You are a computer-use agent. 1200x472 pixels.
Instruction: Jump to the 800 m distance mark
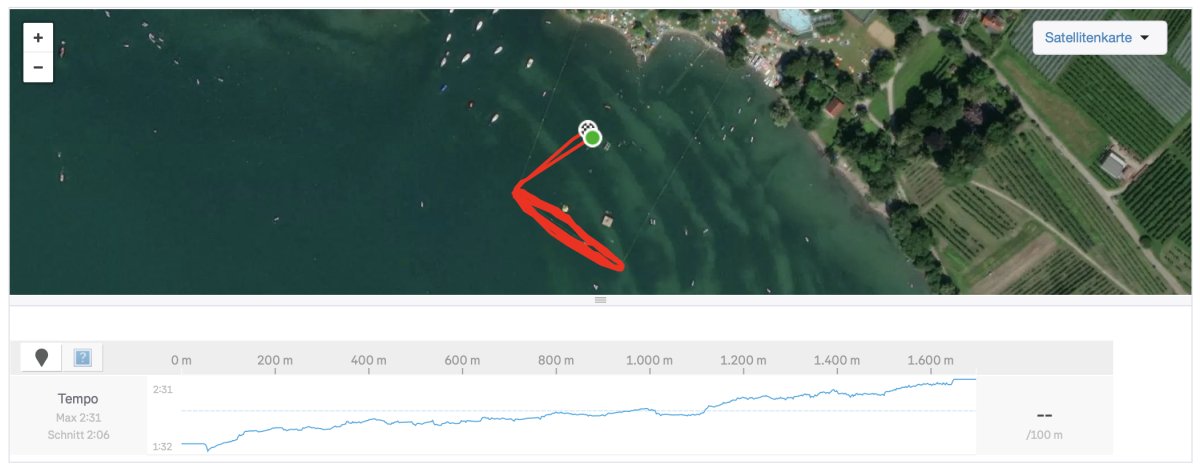[556, 360]
